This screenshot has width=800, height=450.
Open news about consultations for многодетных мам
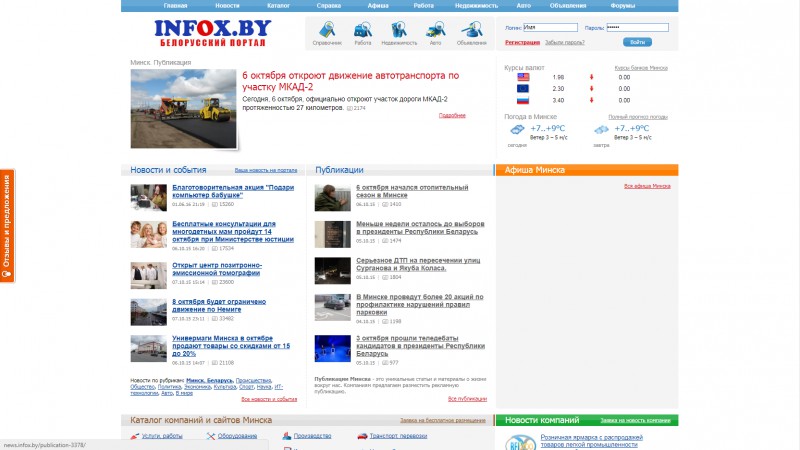point(233,232)
